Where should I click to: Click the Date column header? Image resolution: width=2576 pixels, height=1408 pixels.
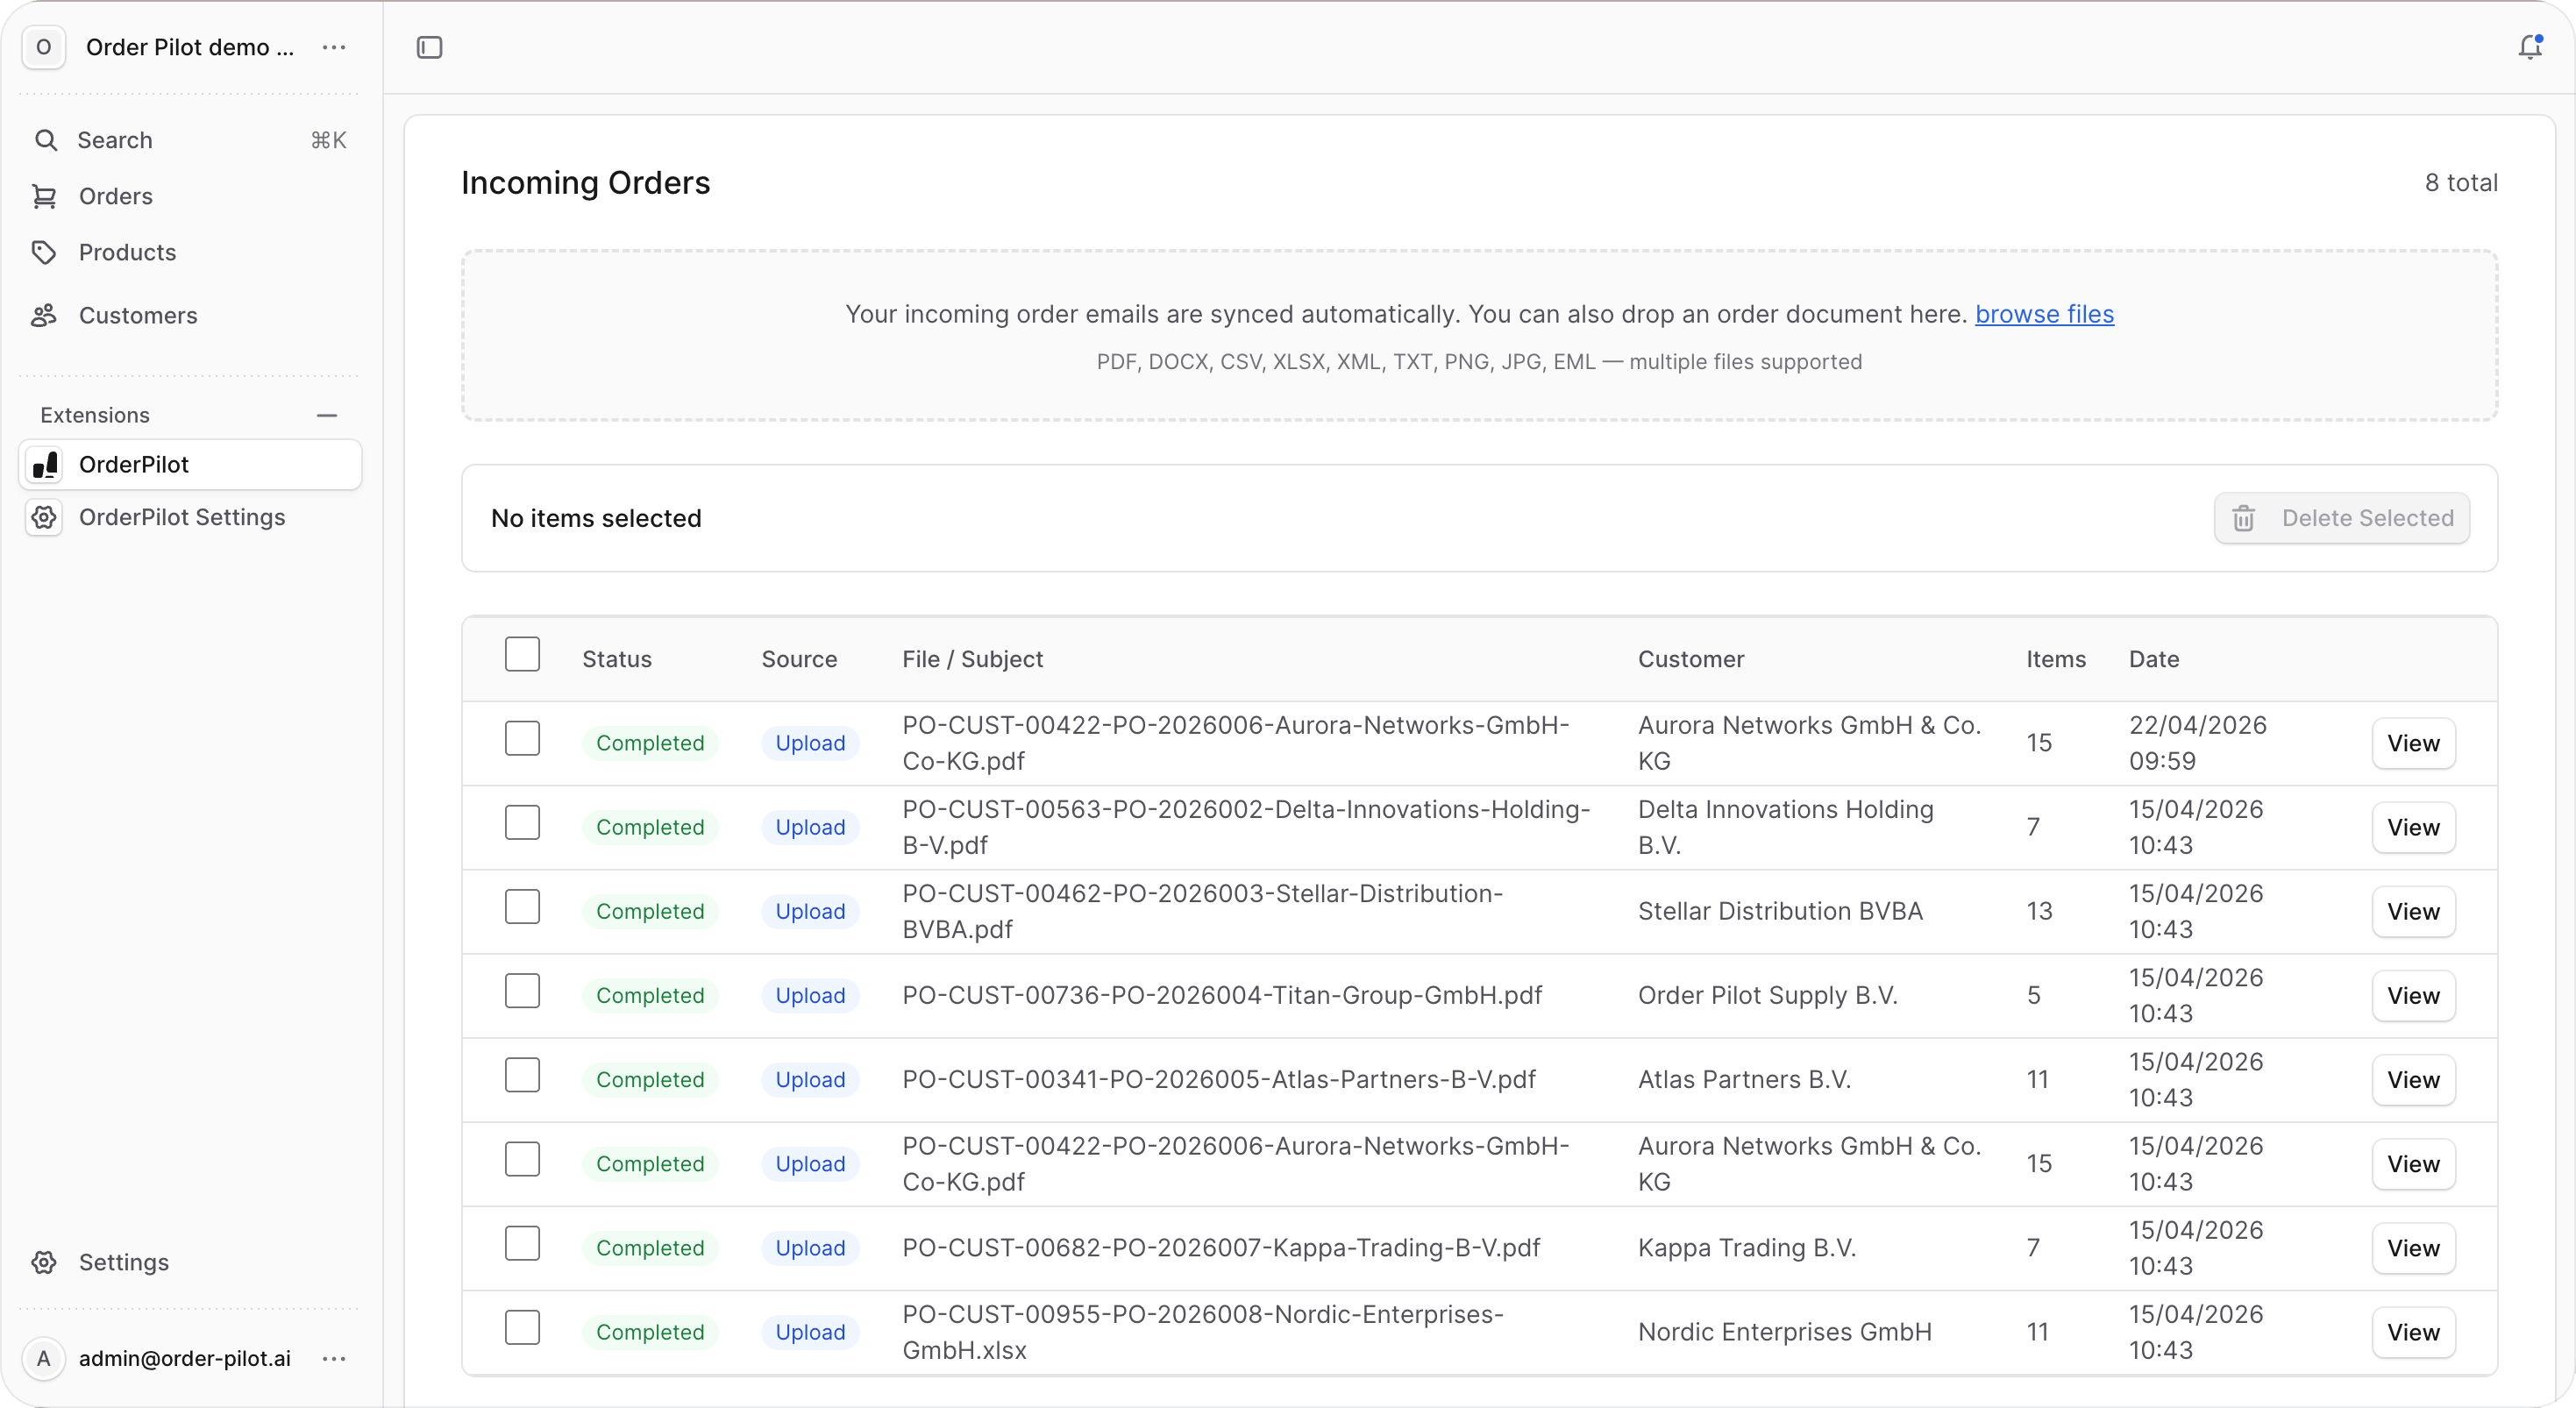2153,659
